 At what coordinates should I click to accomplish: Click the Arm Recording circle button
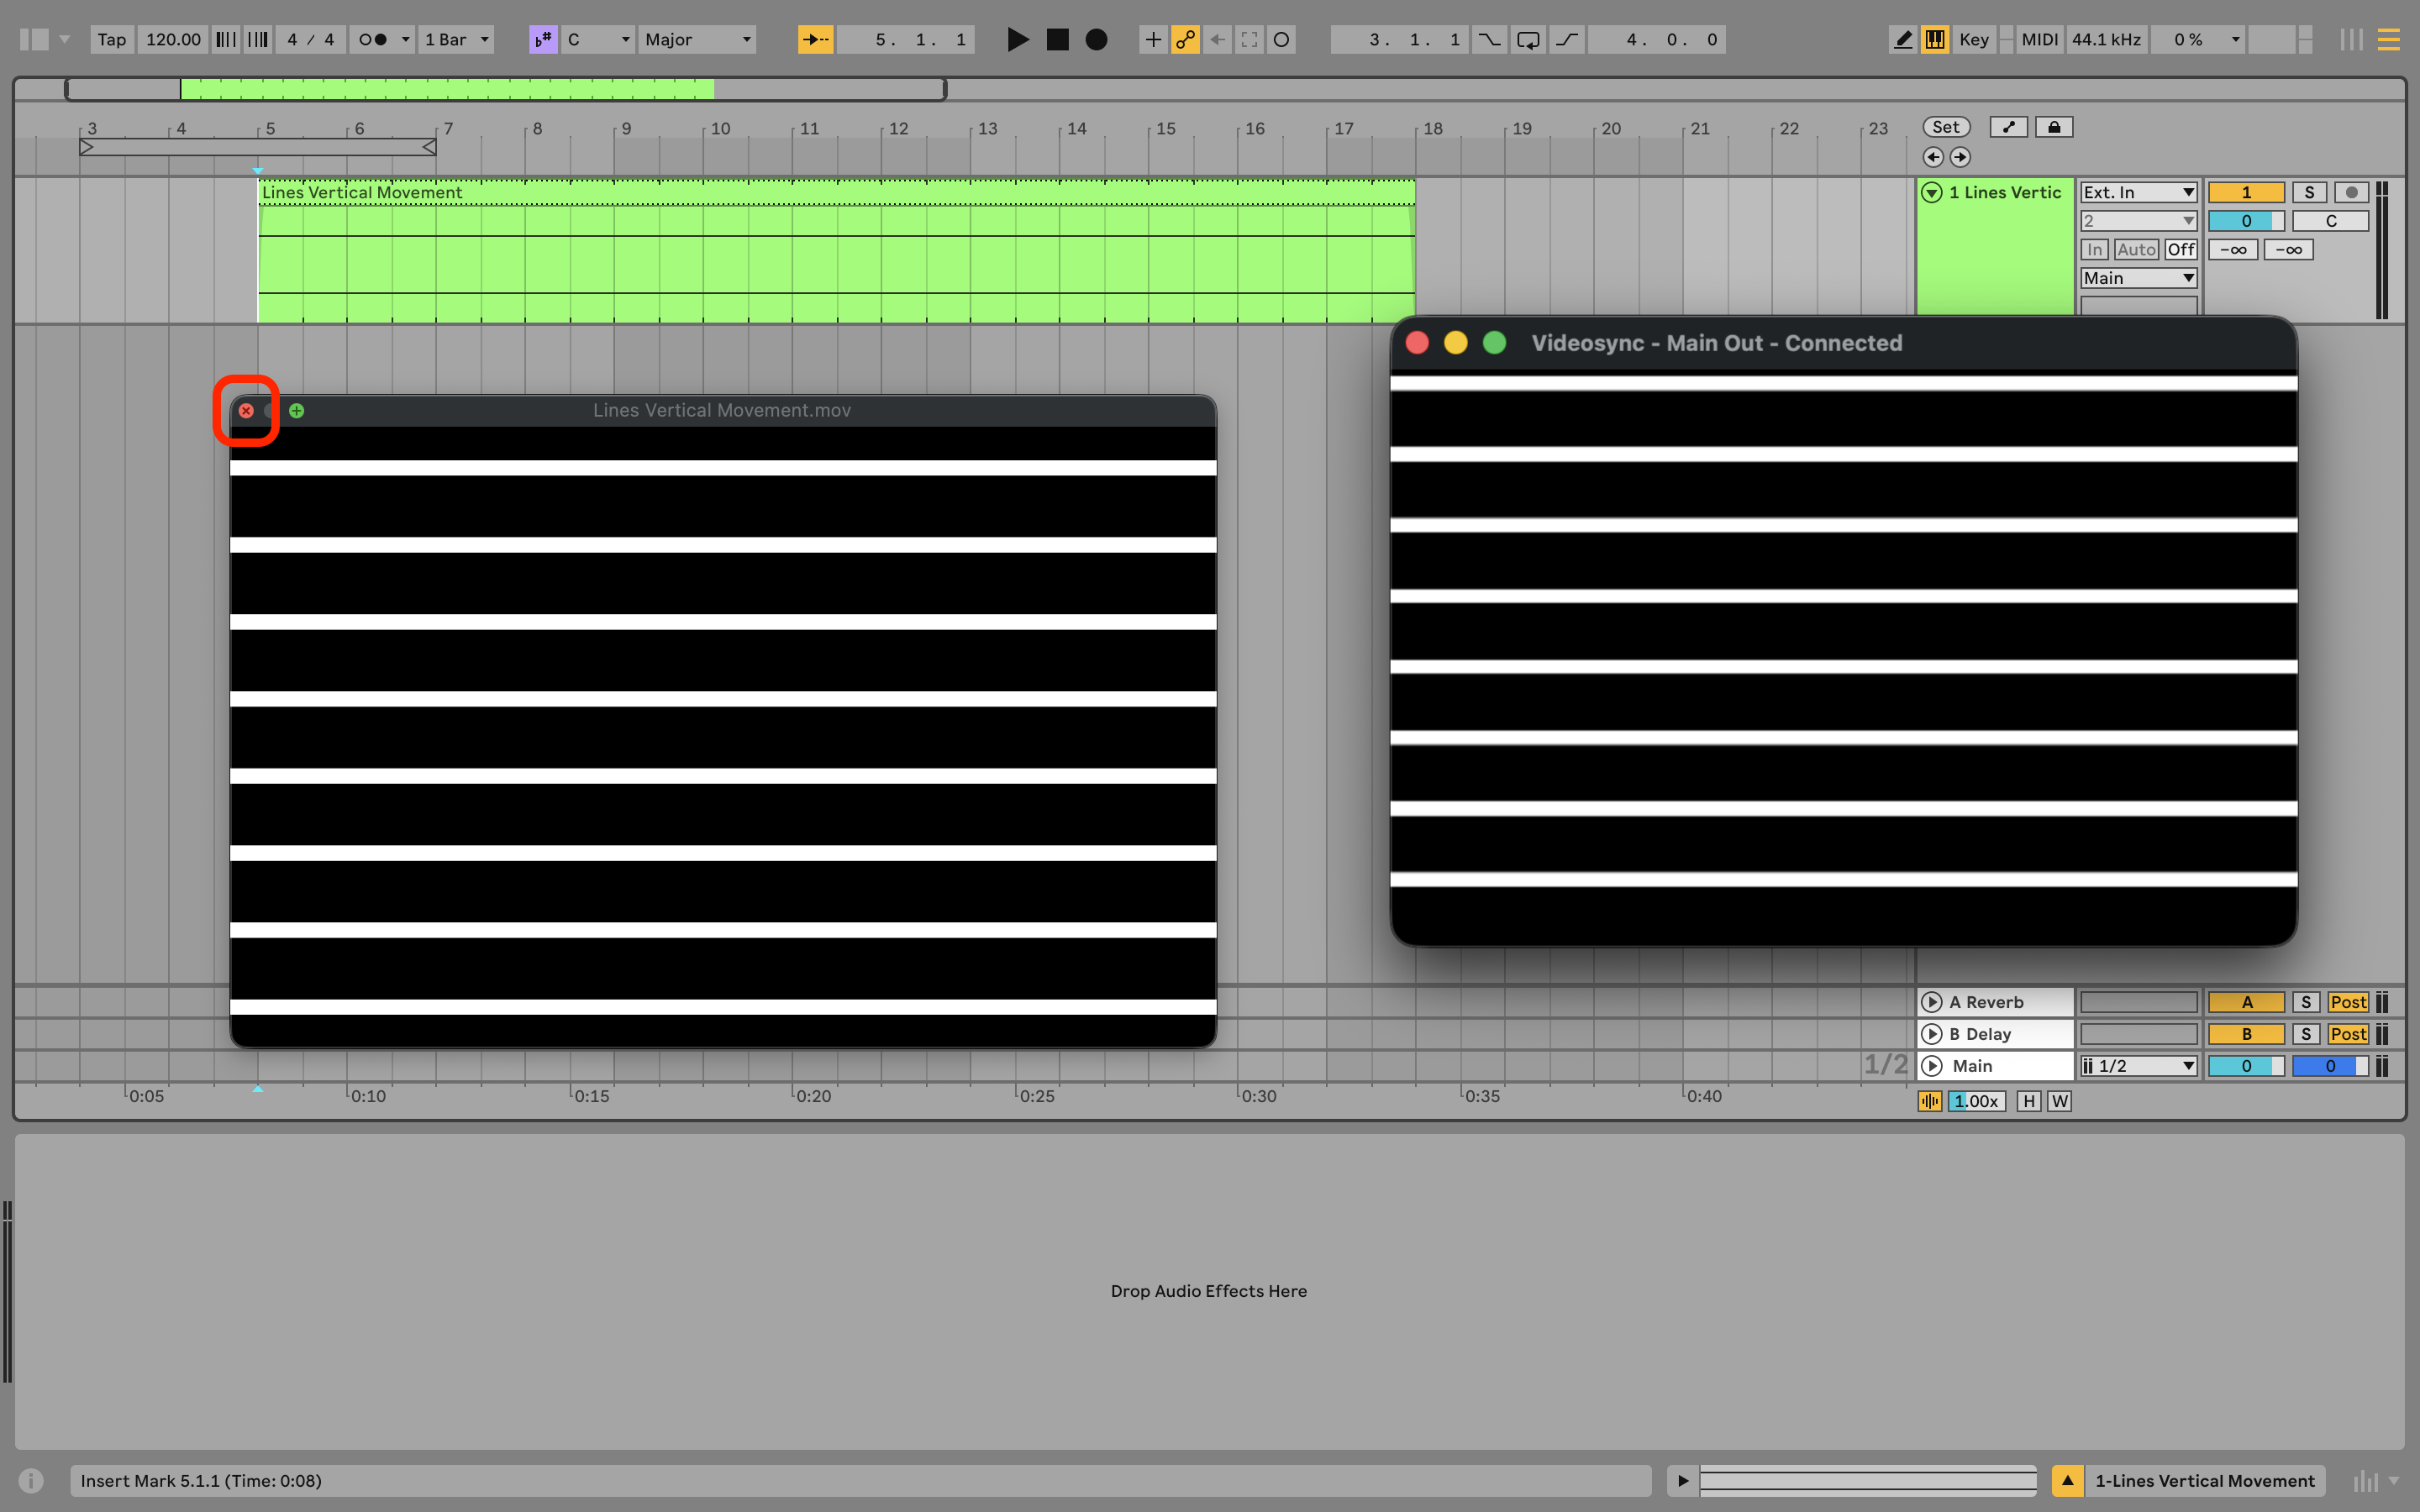pyautogui.click(x=2350, y=192)
